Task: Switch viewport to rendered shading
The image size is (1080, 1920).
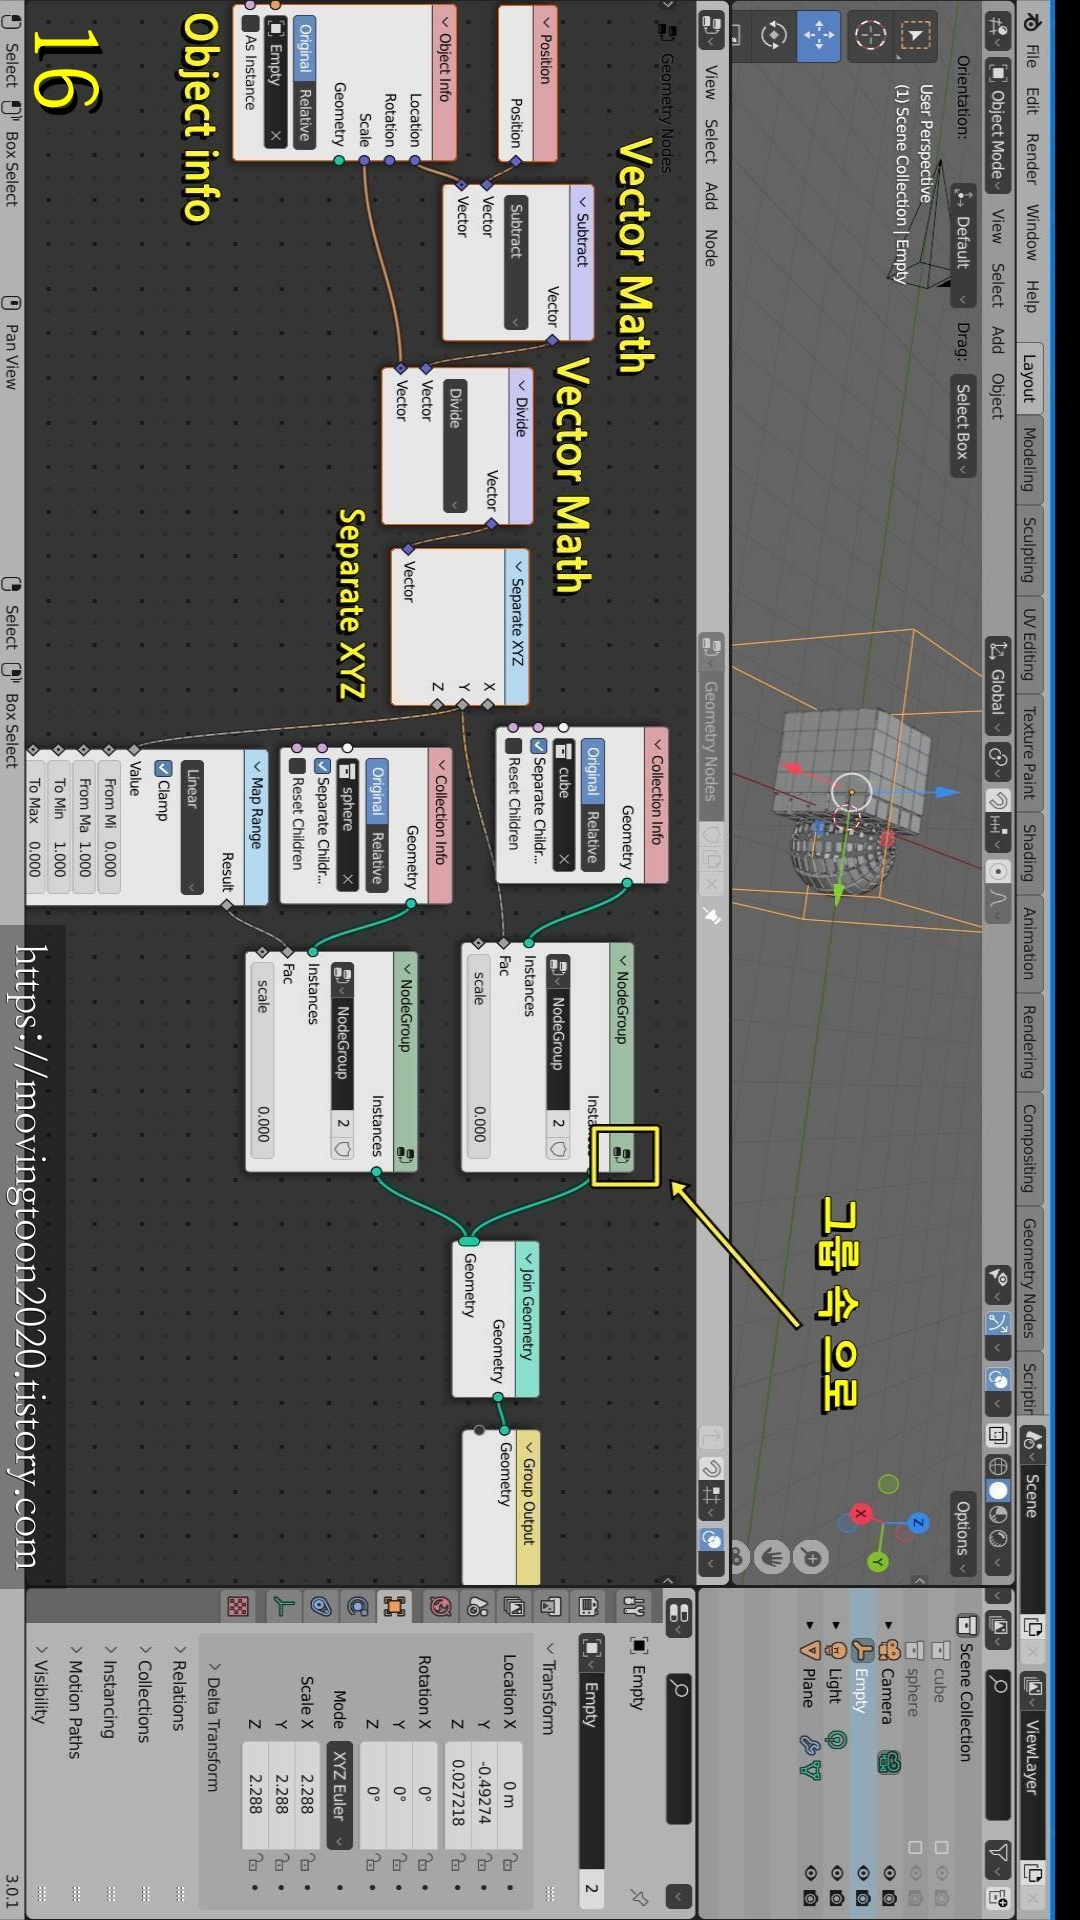Action: 997,1538
